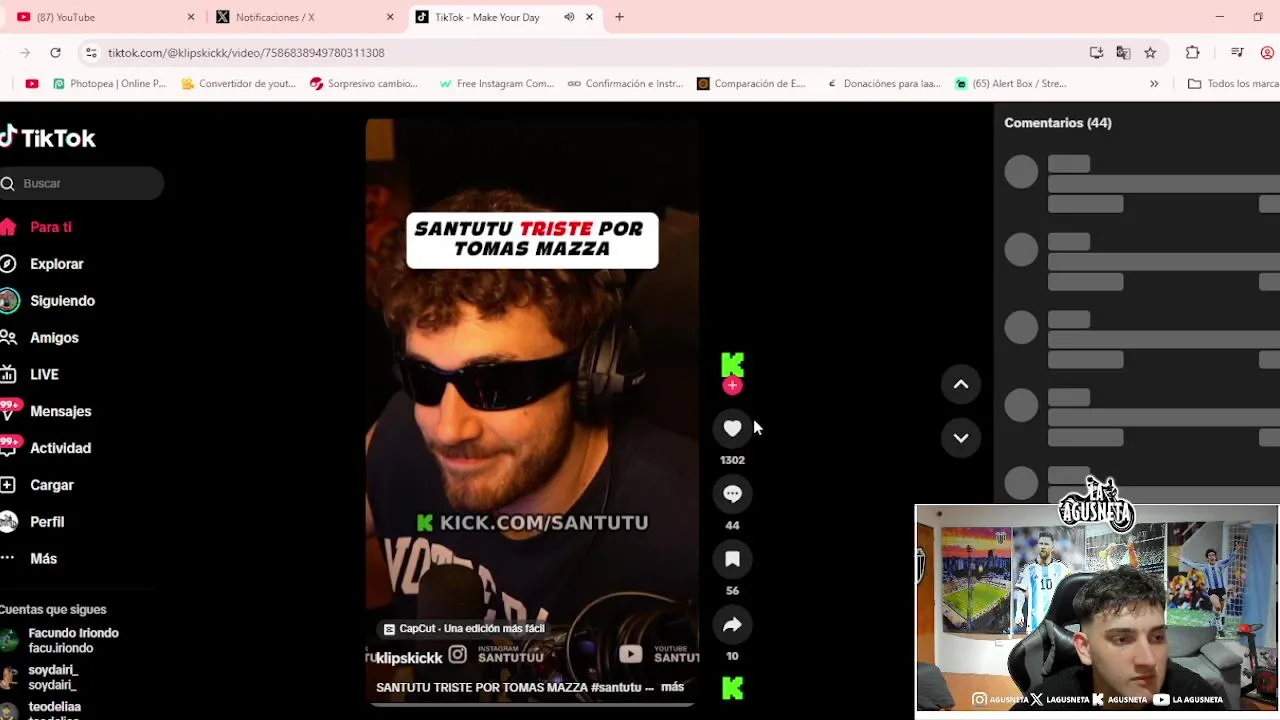Go to next video with down chevron
This screenshot has width=1280, height=720.
[961, 437]
